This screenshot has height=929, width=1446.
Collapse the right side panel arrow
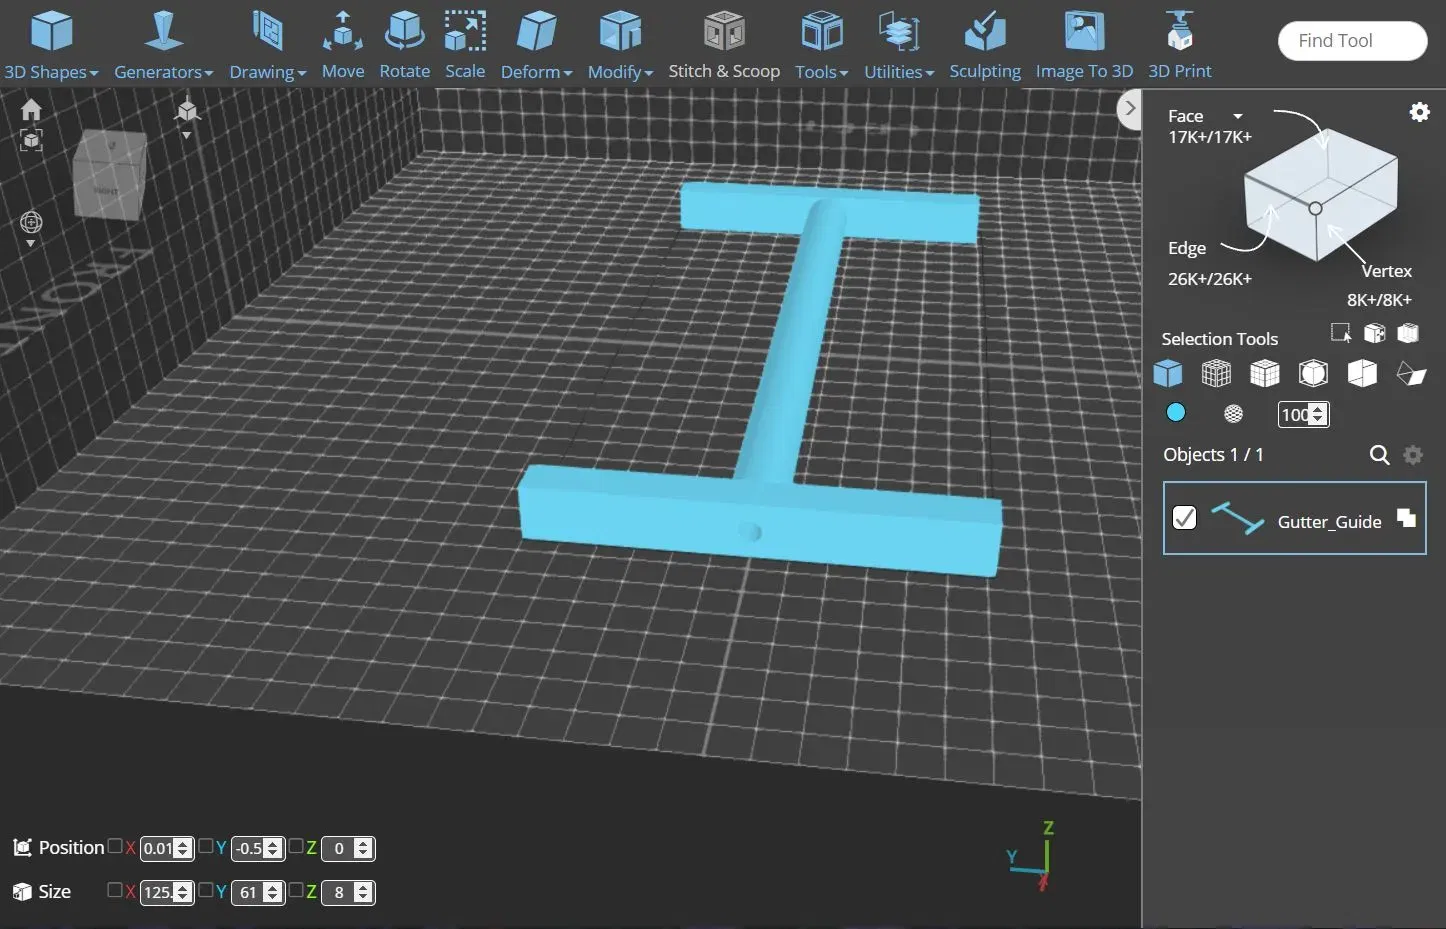[1129, 108]
